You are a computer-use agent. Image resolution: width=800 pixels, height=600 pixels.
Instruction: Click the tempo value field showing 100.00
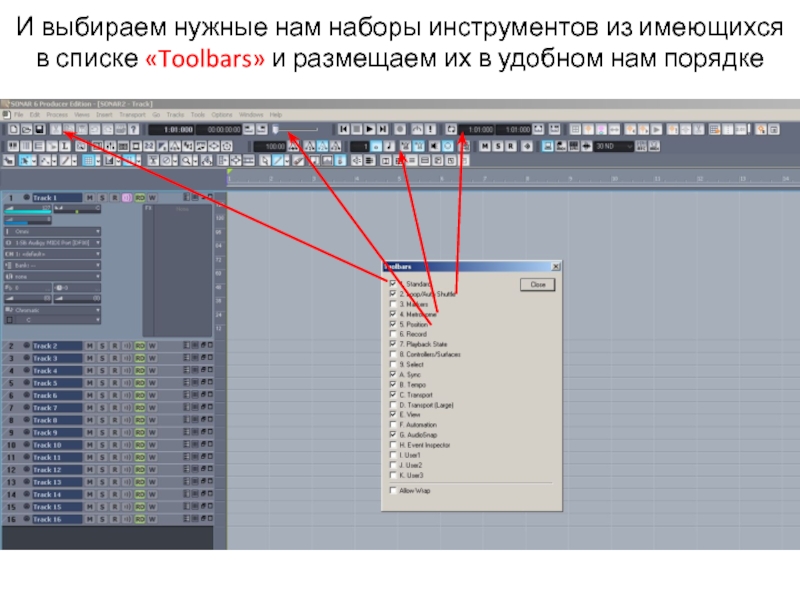(266, 146)
